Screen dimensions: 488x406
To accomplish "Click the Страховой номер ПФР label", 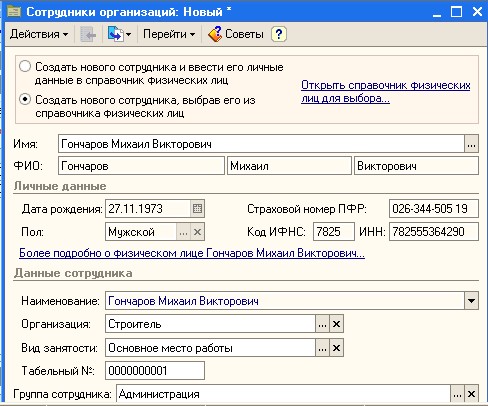I will 307,209.
